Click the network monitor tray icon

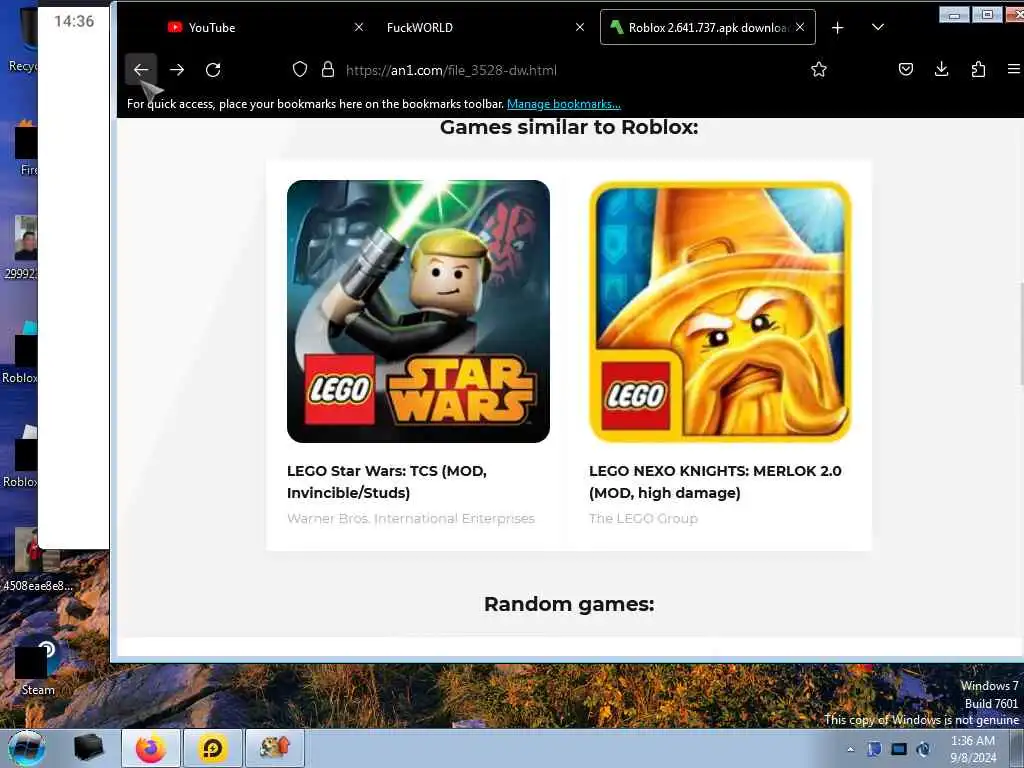pos(899,749)
